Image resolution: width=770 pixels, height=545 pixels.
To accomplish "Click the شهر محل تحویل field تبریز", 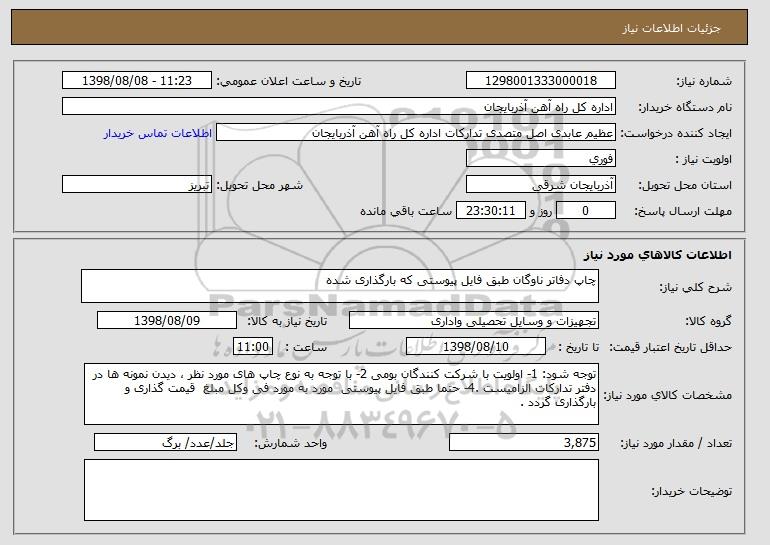I will click(x=137, y=185).
